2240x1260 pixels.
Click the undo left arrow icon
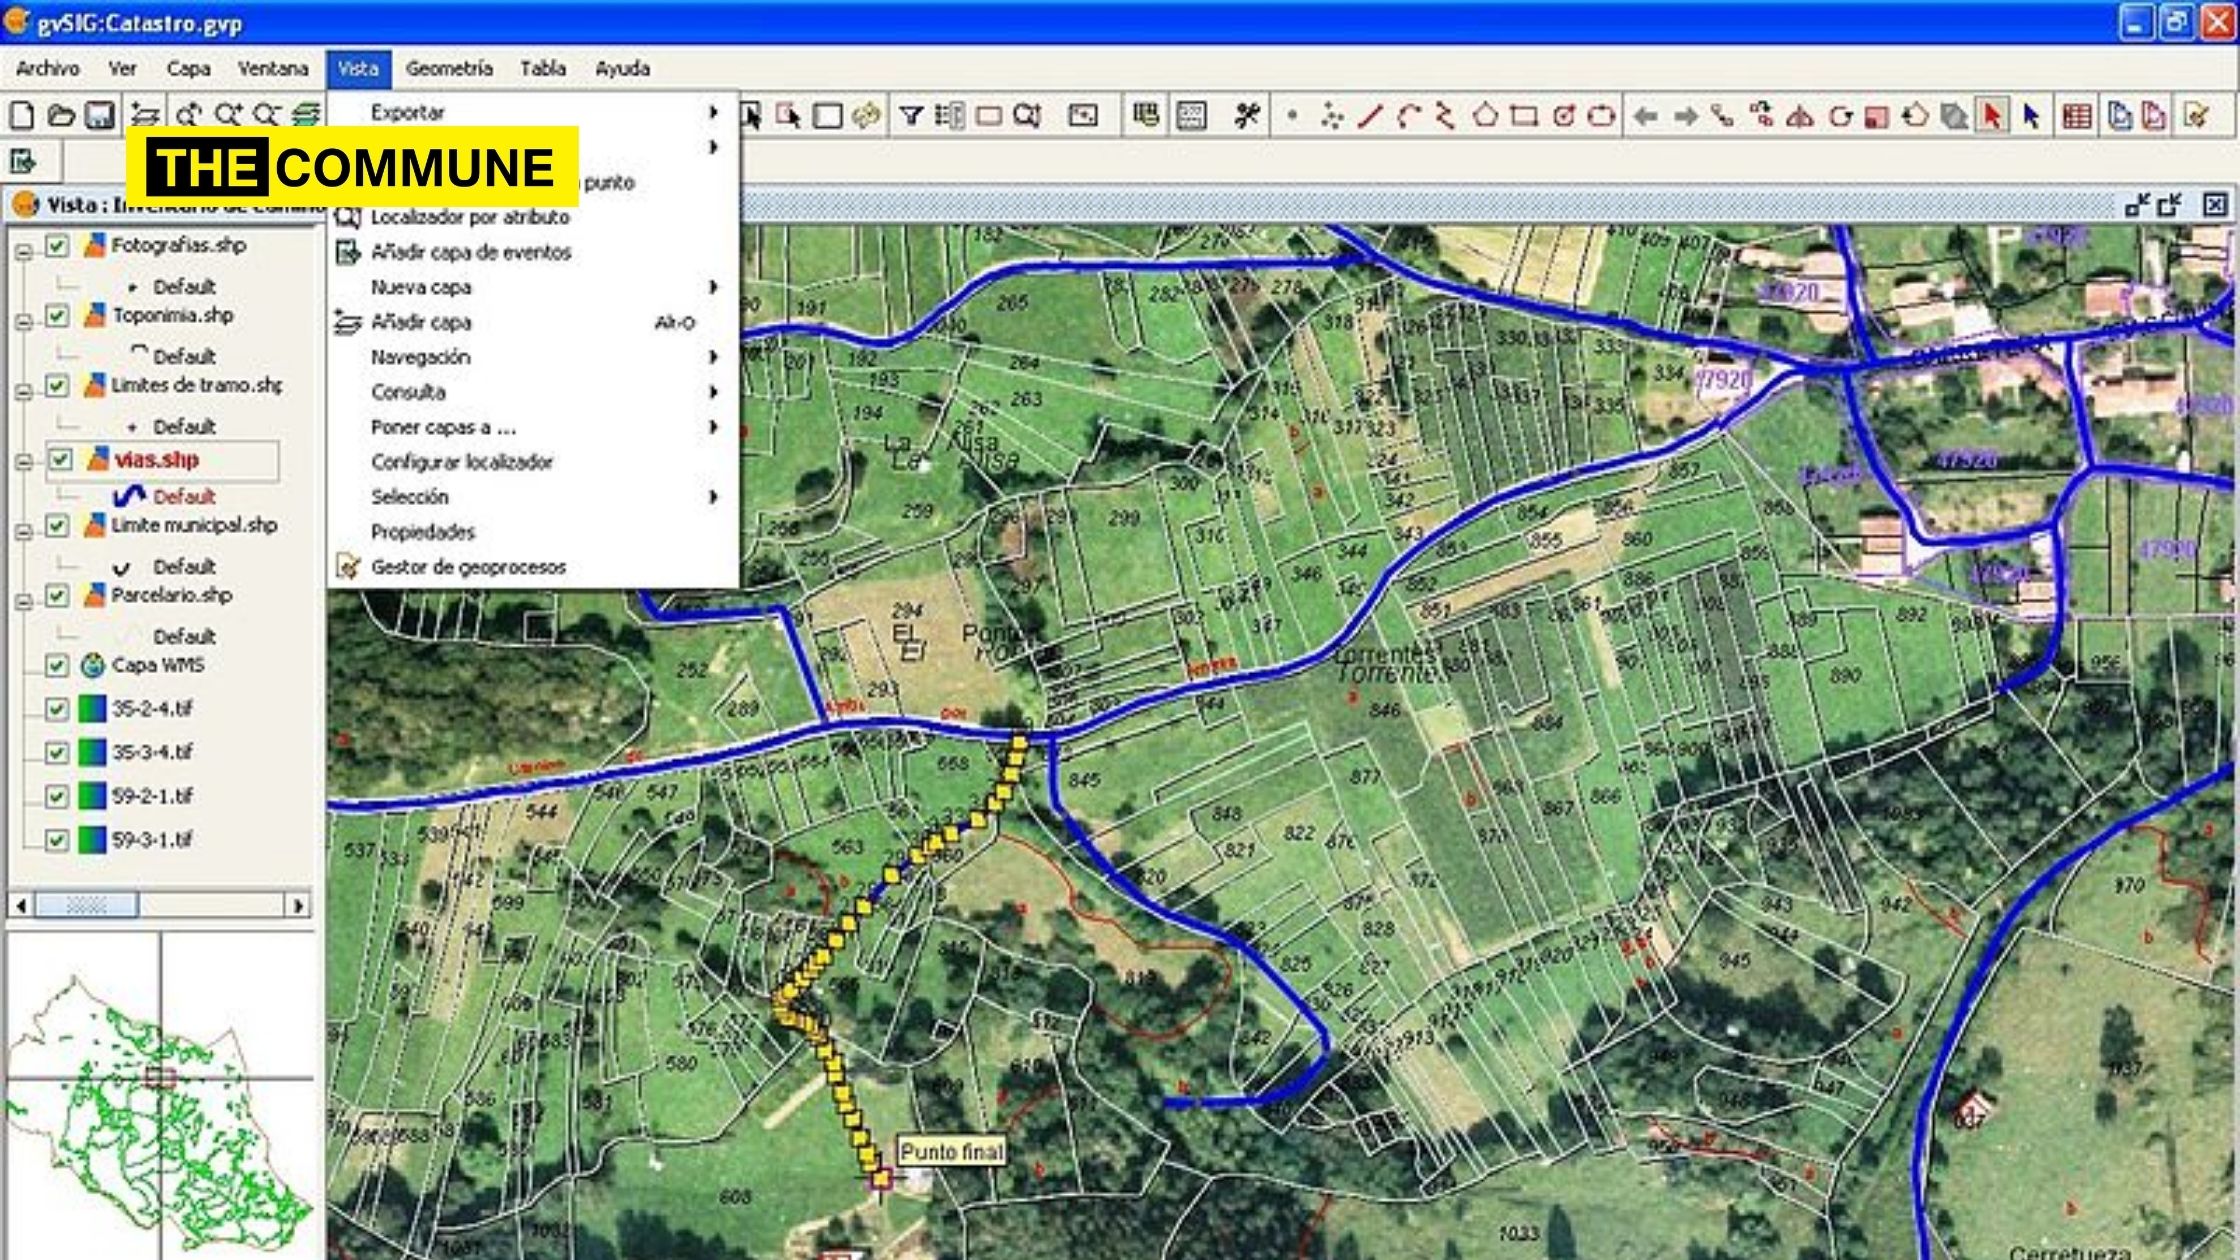click(1645, 116)
